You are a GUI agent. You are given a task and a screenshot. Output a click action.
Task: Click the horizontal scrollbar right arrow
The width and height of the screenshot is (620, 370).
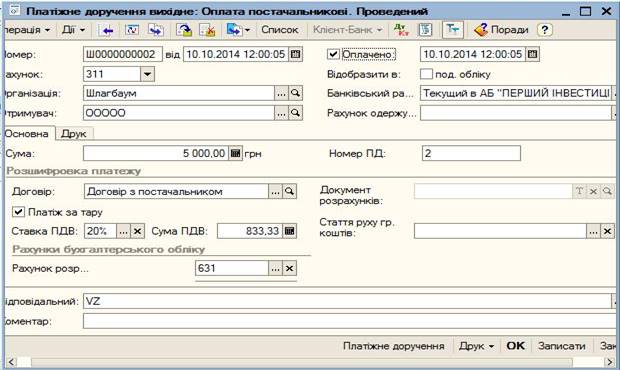609,362
